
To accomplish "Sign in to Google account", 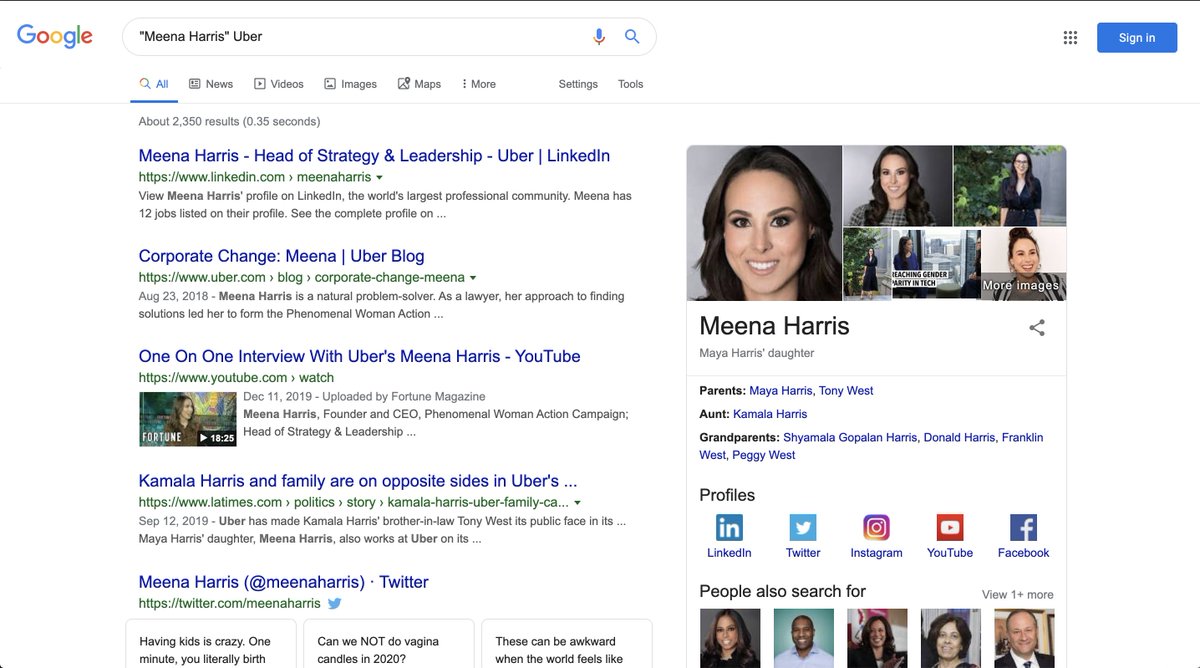I will pos(1137,38).
